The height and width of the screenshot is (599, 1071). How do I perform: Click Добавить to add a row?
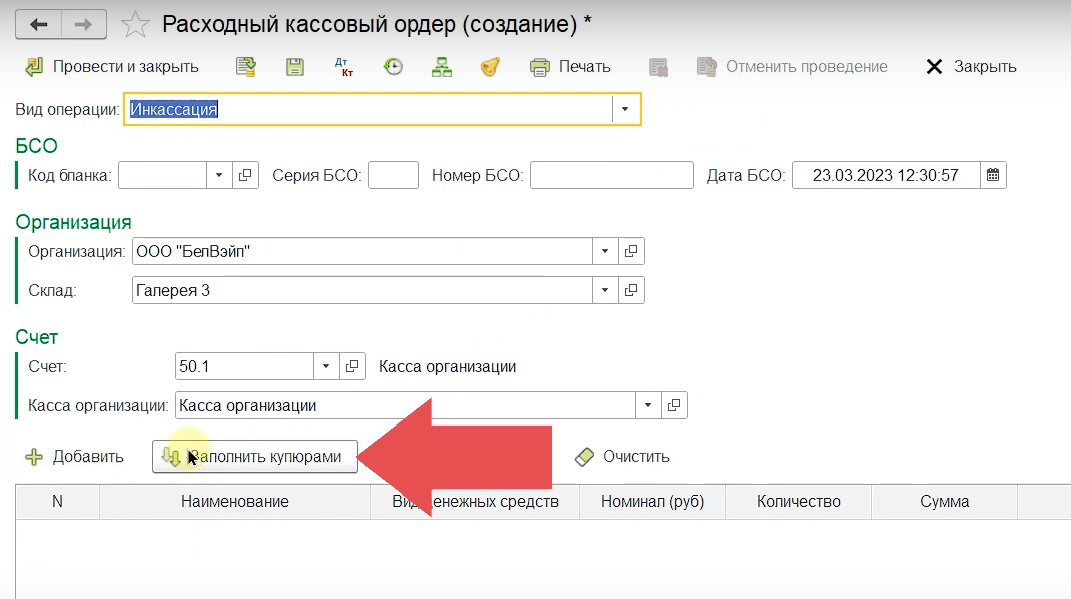click(75, 457)
